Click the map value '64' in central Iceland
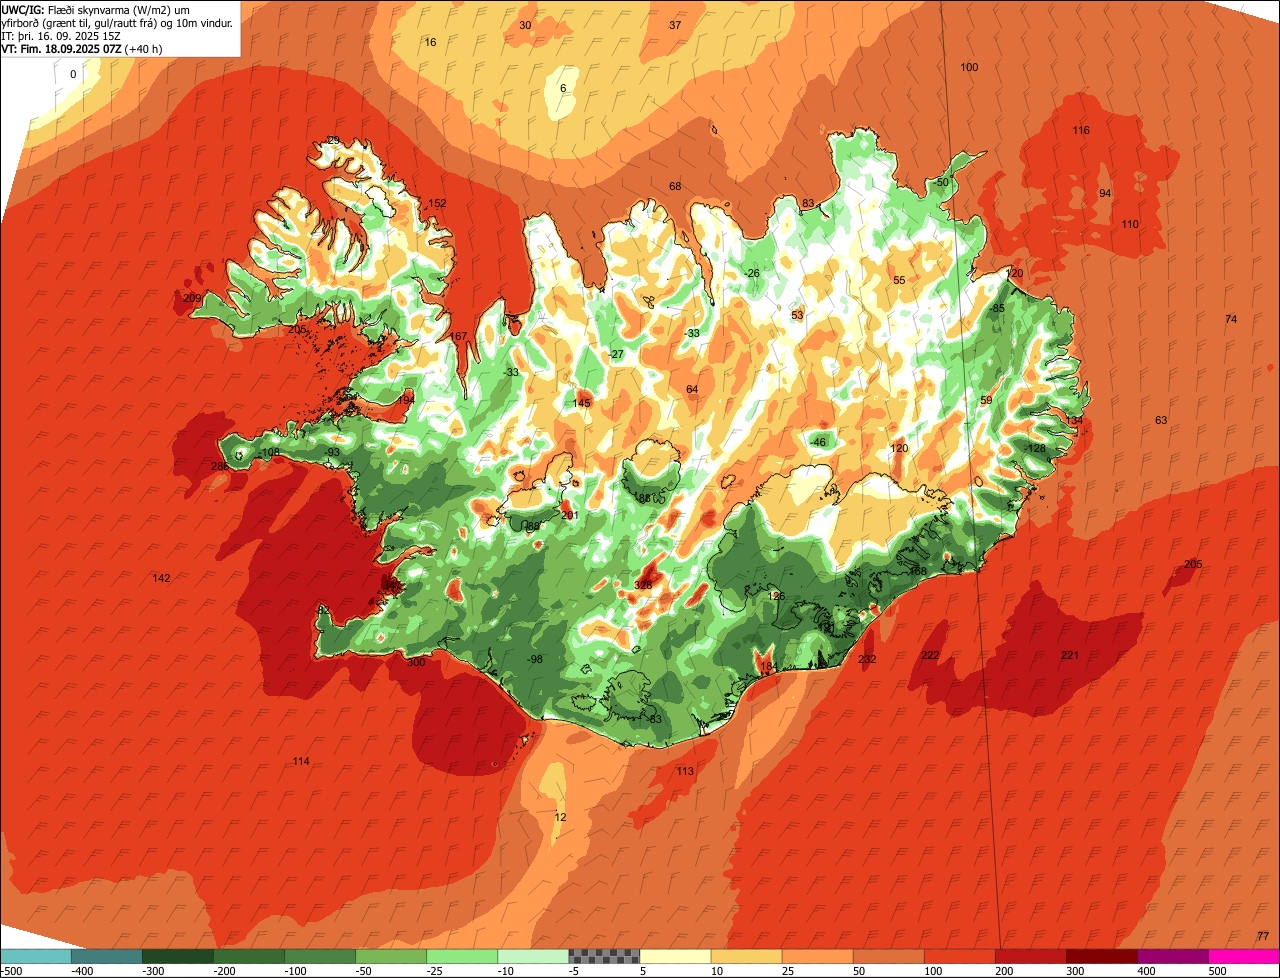Screen dimensions: 1280x978 (692, 389)
